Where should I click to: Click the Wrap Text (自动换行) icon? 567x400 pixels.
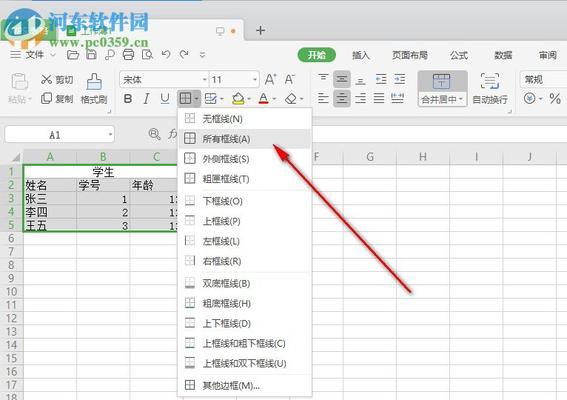490,81
